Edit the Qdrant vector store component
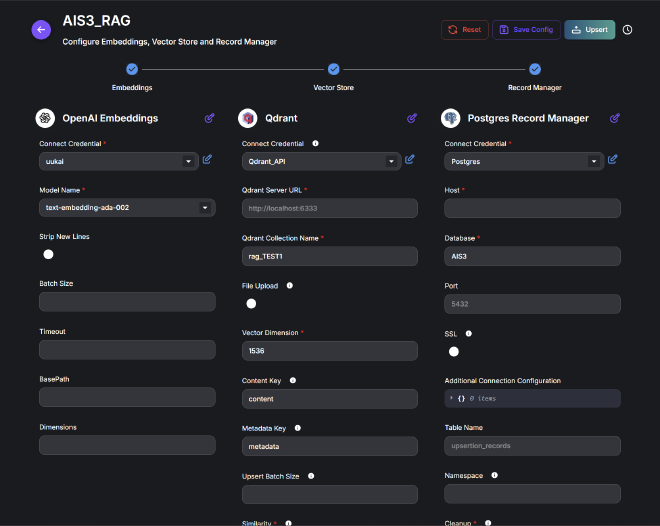Screen dimensions: 660x526 click(x=412, y=118)
